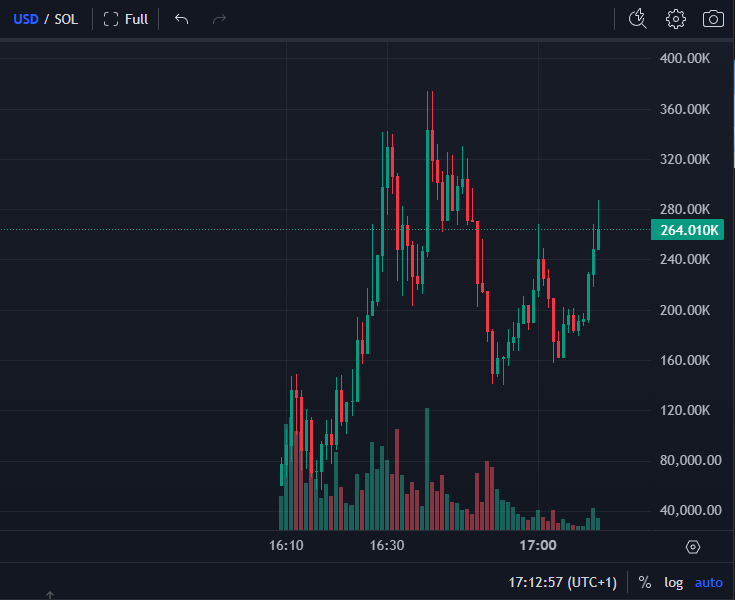Expand the bottom panel arrow
The height and width of the screenshot is (600, 735).
click(50, 595)
